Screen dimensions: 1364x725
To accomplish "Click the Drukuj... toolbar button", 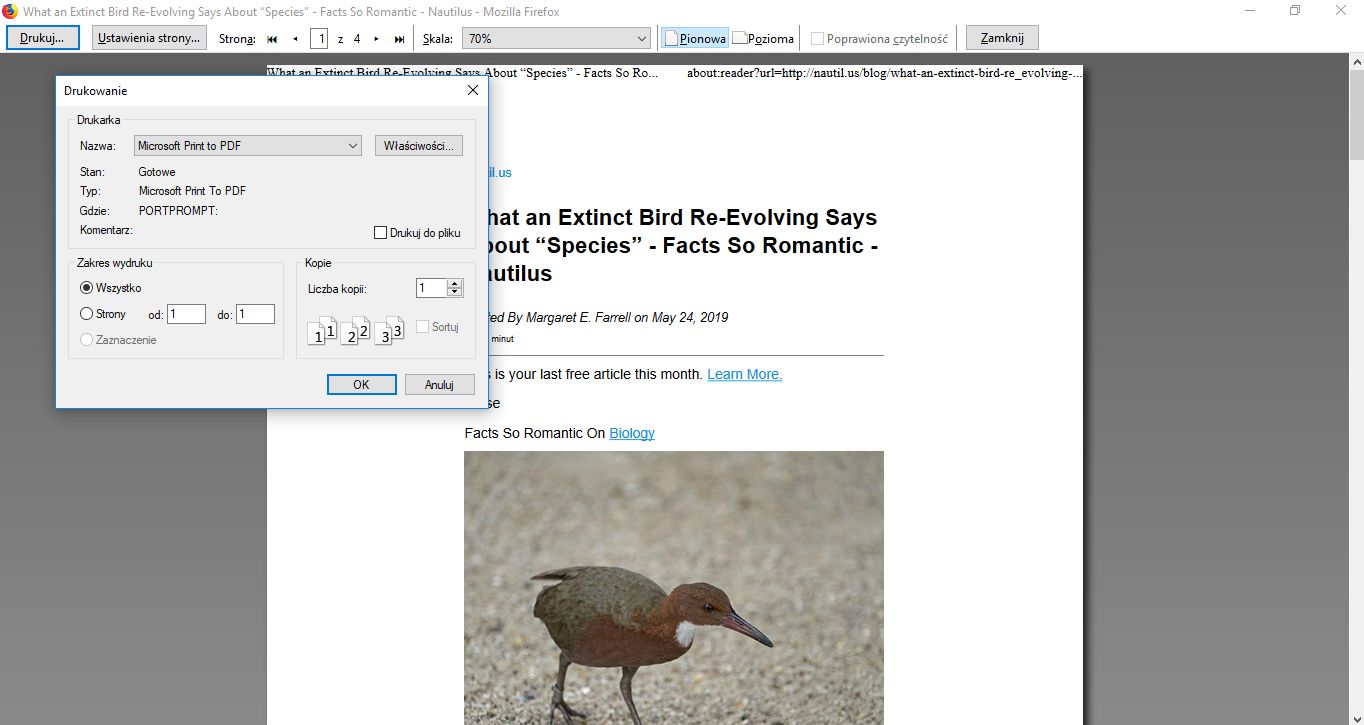I will [x=42, y=38].
